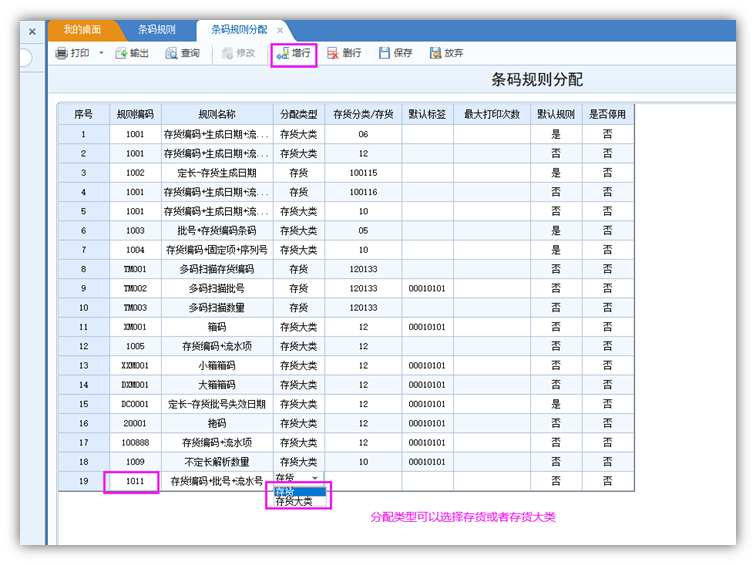756x565 pixels.
Task: Choose 存货 in the dropdown list
Action: pyautogui.click(x=300, y=492)
